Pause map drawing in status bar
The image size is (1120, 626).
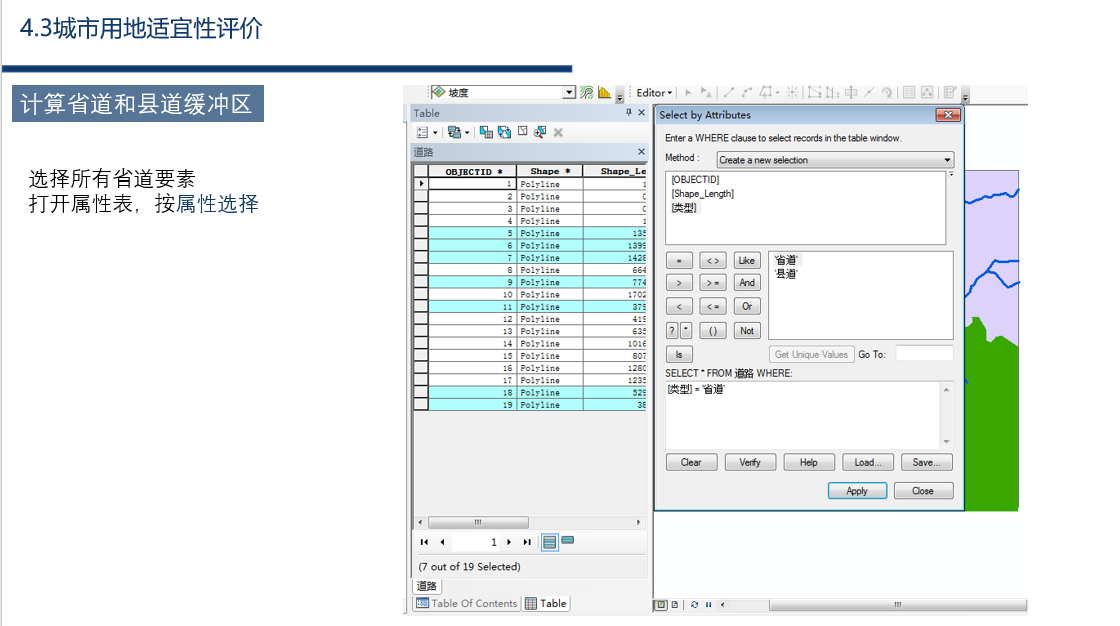(709, 605)
